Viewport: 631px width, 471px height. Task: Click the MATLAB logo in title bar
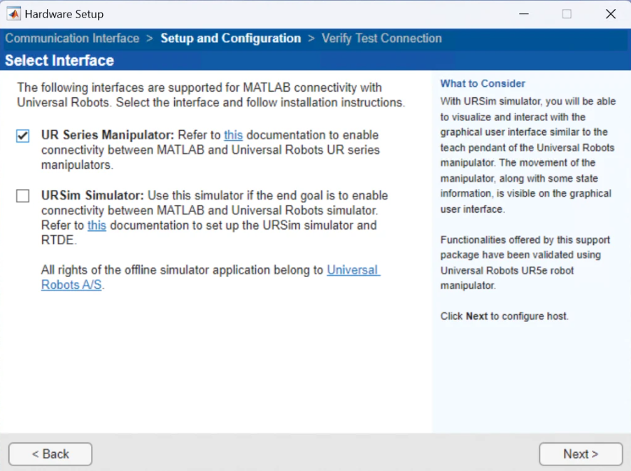click(14, 14)
